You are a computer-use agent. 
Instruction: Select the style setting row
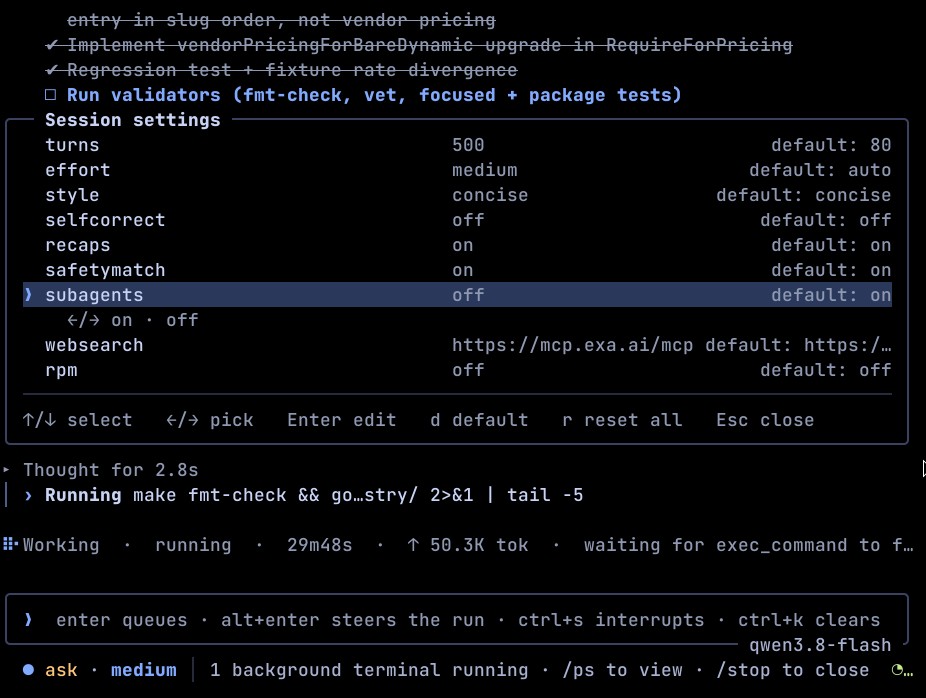pyautogui.click(x=457, y=195)
